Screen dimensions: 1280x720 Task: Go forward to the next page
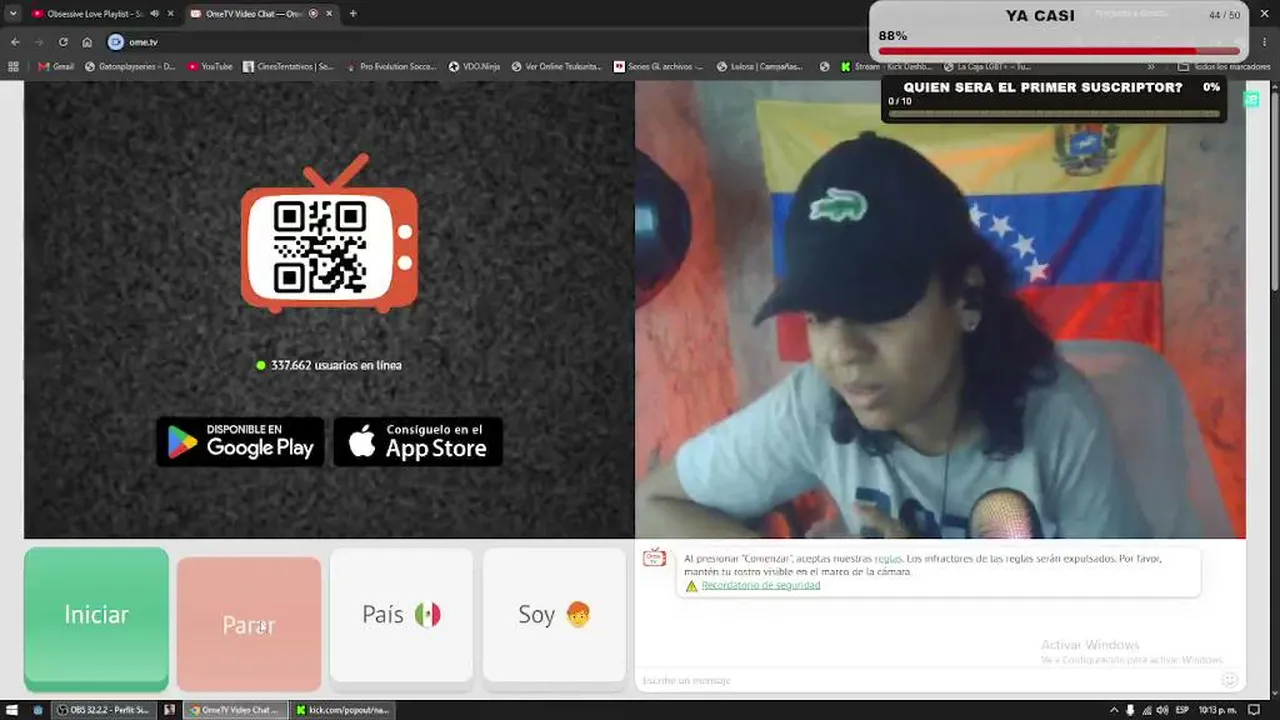pos(39,42)
